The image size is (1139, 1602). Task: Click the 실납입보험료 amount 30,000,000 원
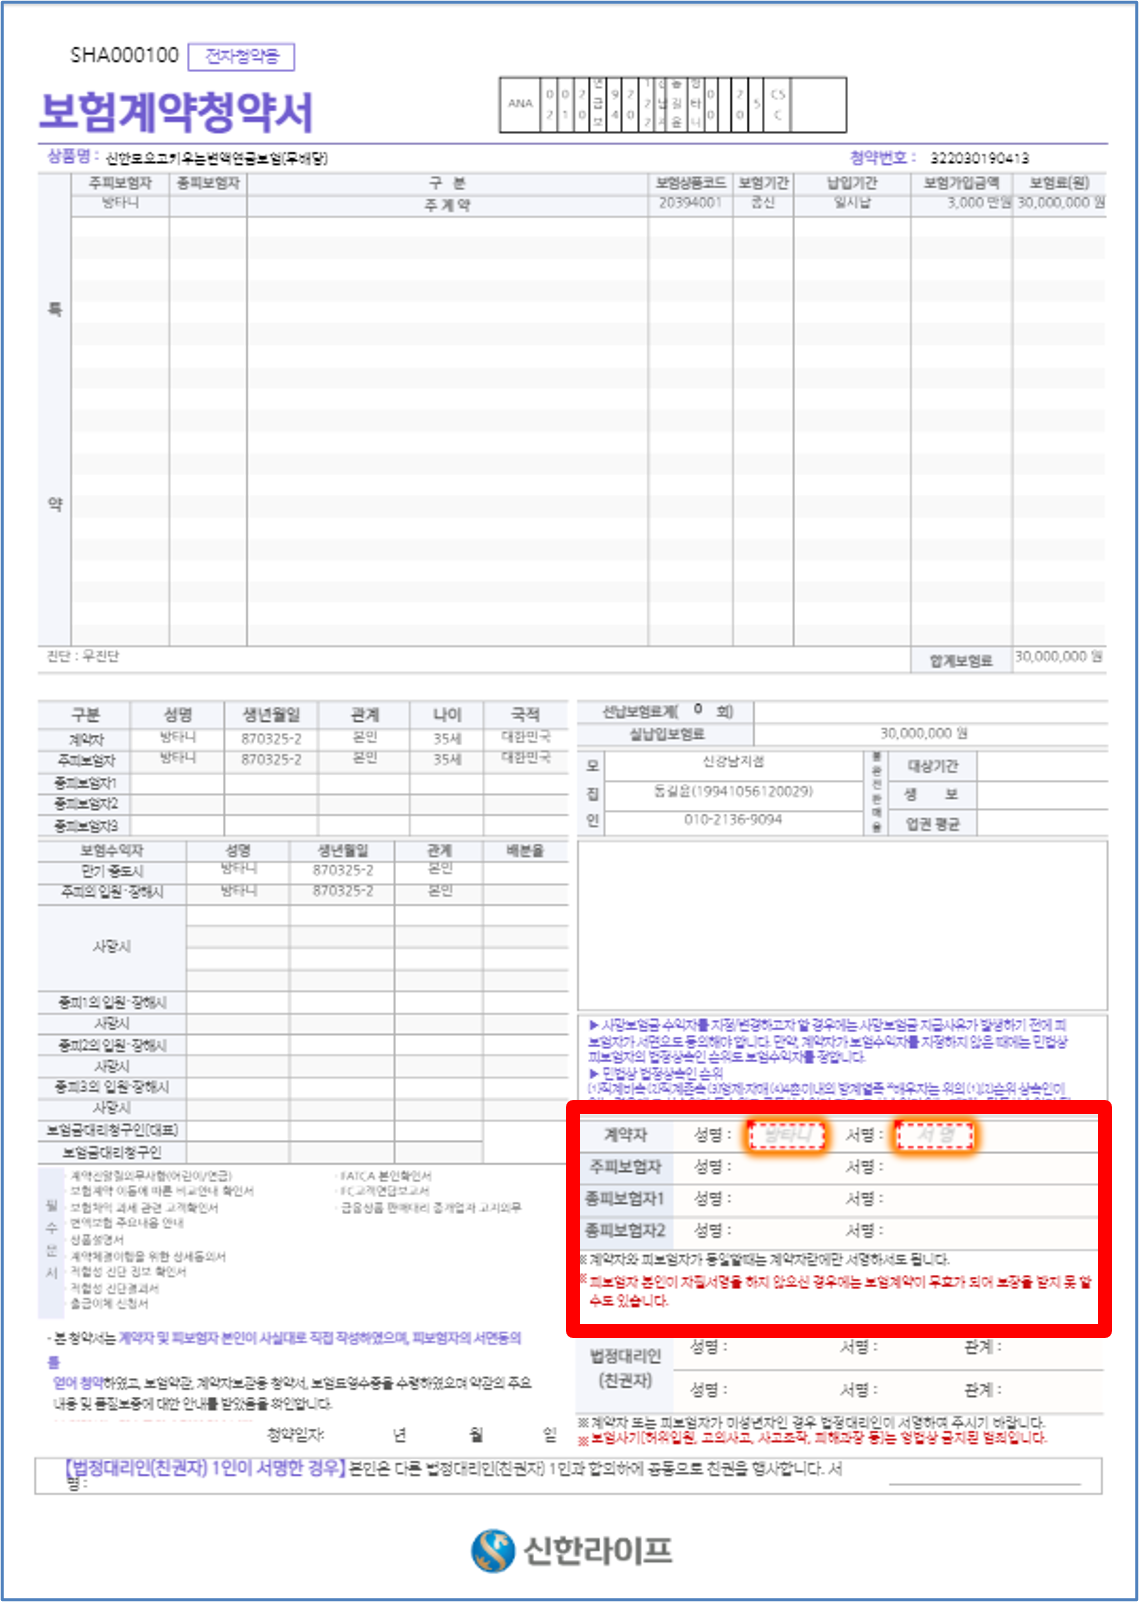924,733
